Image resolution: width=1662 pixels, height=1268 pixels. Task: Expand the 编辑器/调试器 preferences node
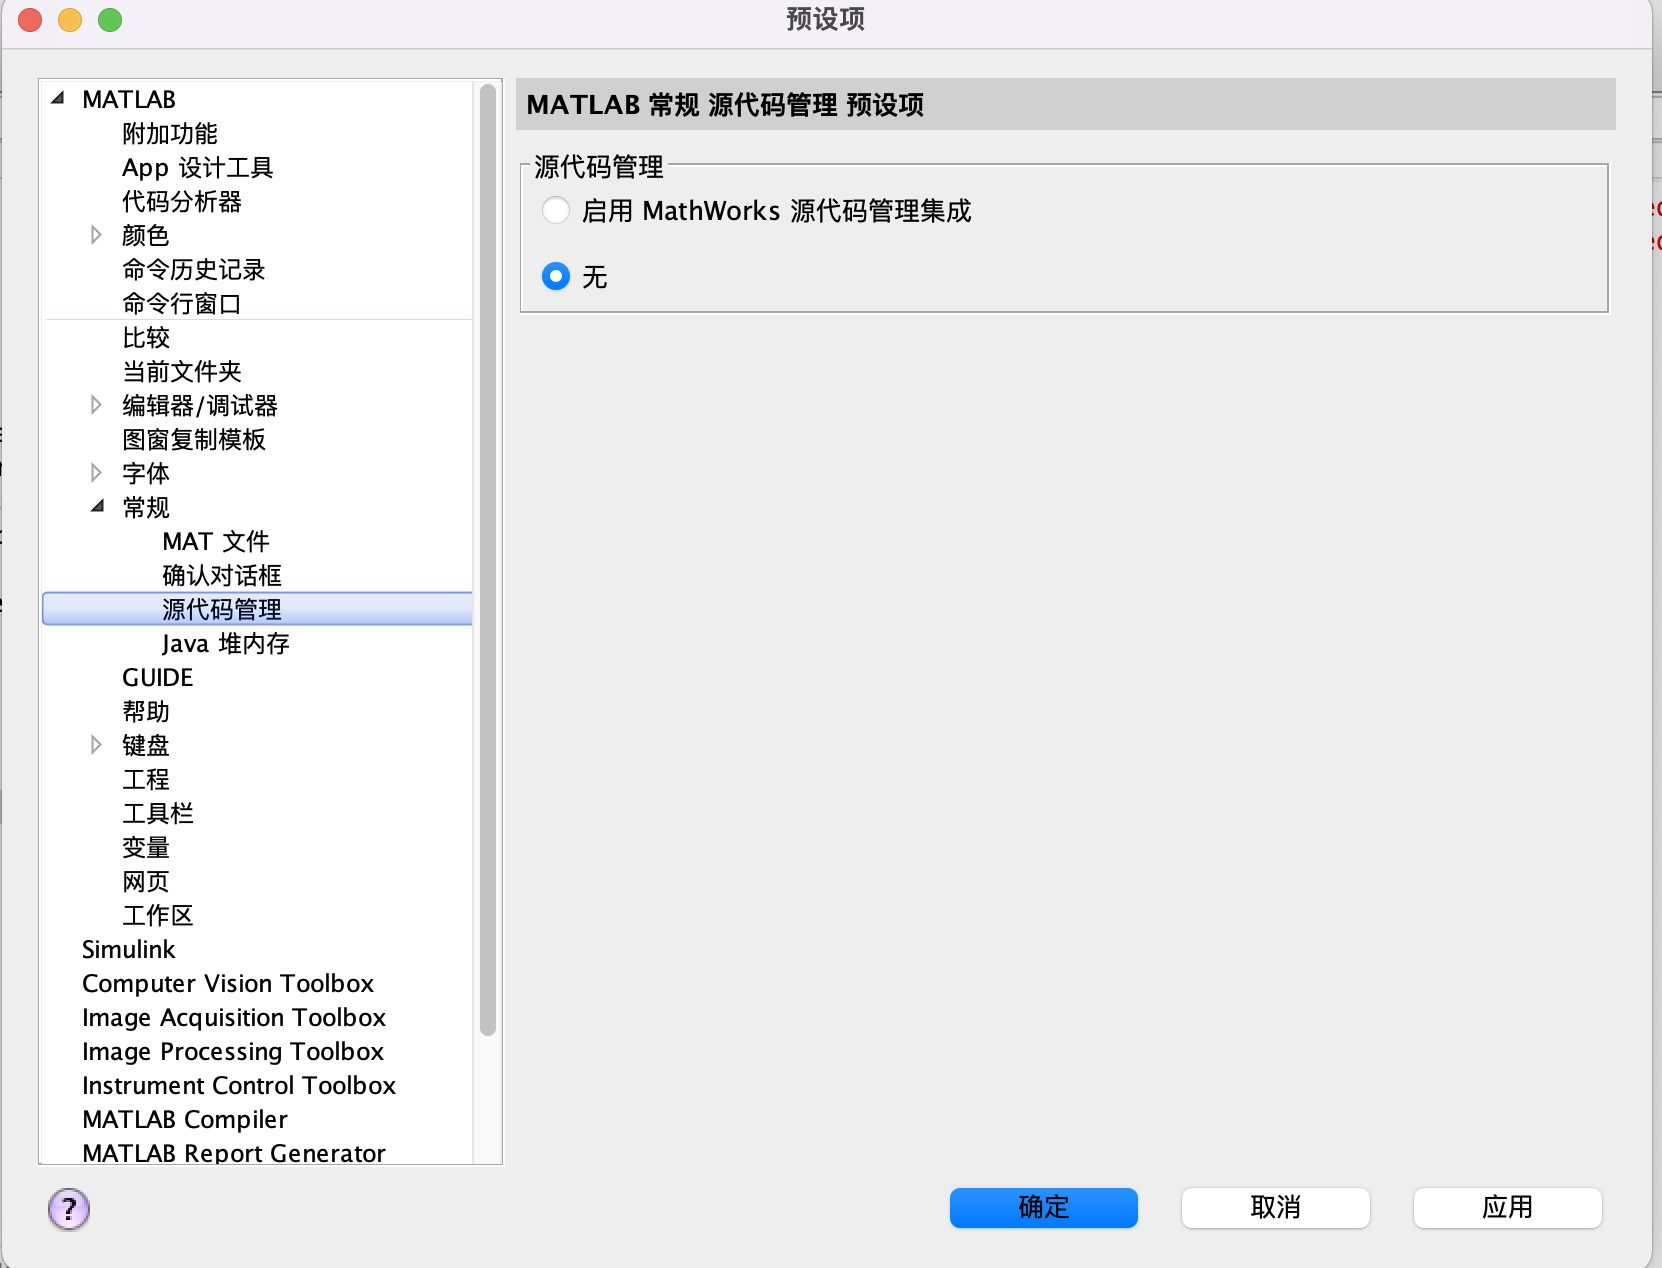[96, 405]
